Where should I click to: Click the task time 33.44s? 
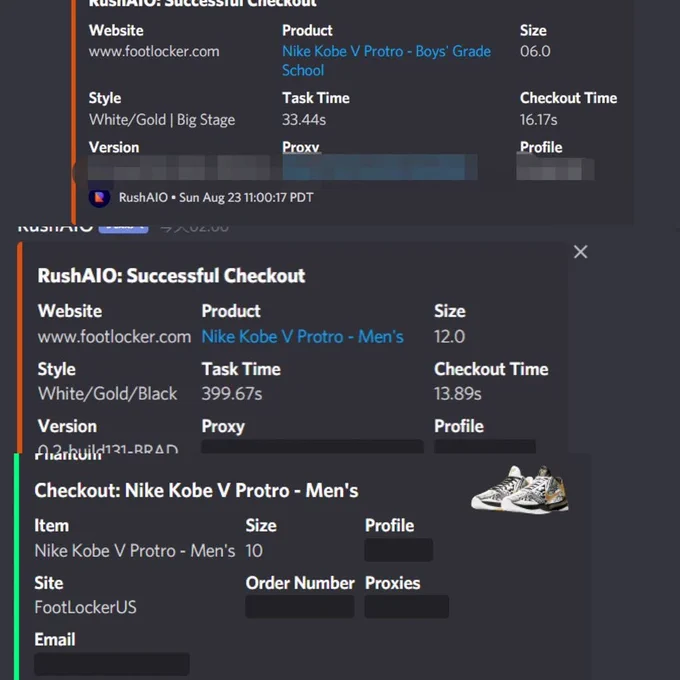point(304,119)
